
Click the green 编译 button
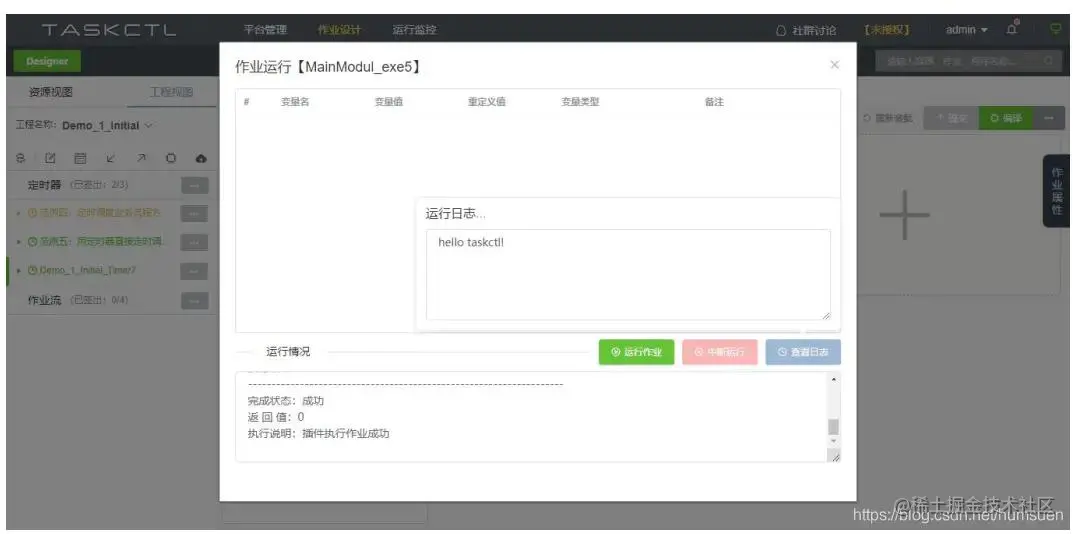pyautogui.click(x=1006, y=118)
